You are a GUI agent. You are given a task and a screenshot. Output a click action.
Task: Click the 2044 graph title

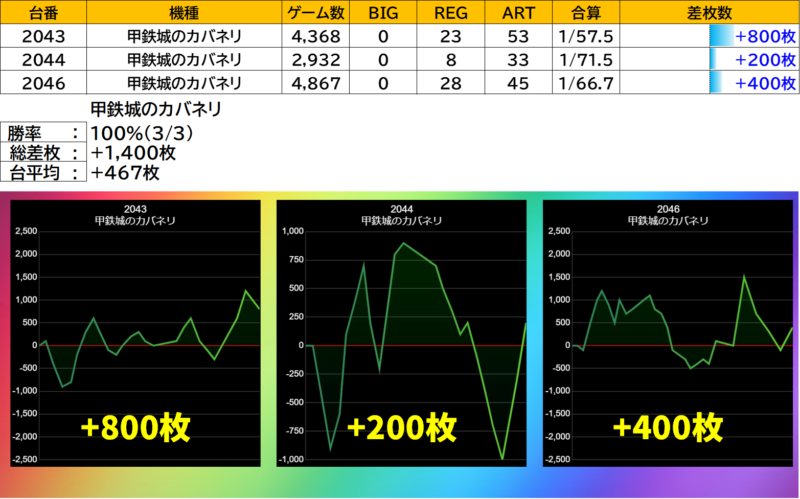pos(402,215)
